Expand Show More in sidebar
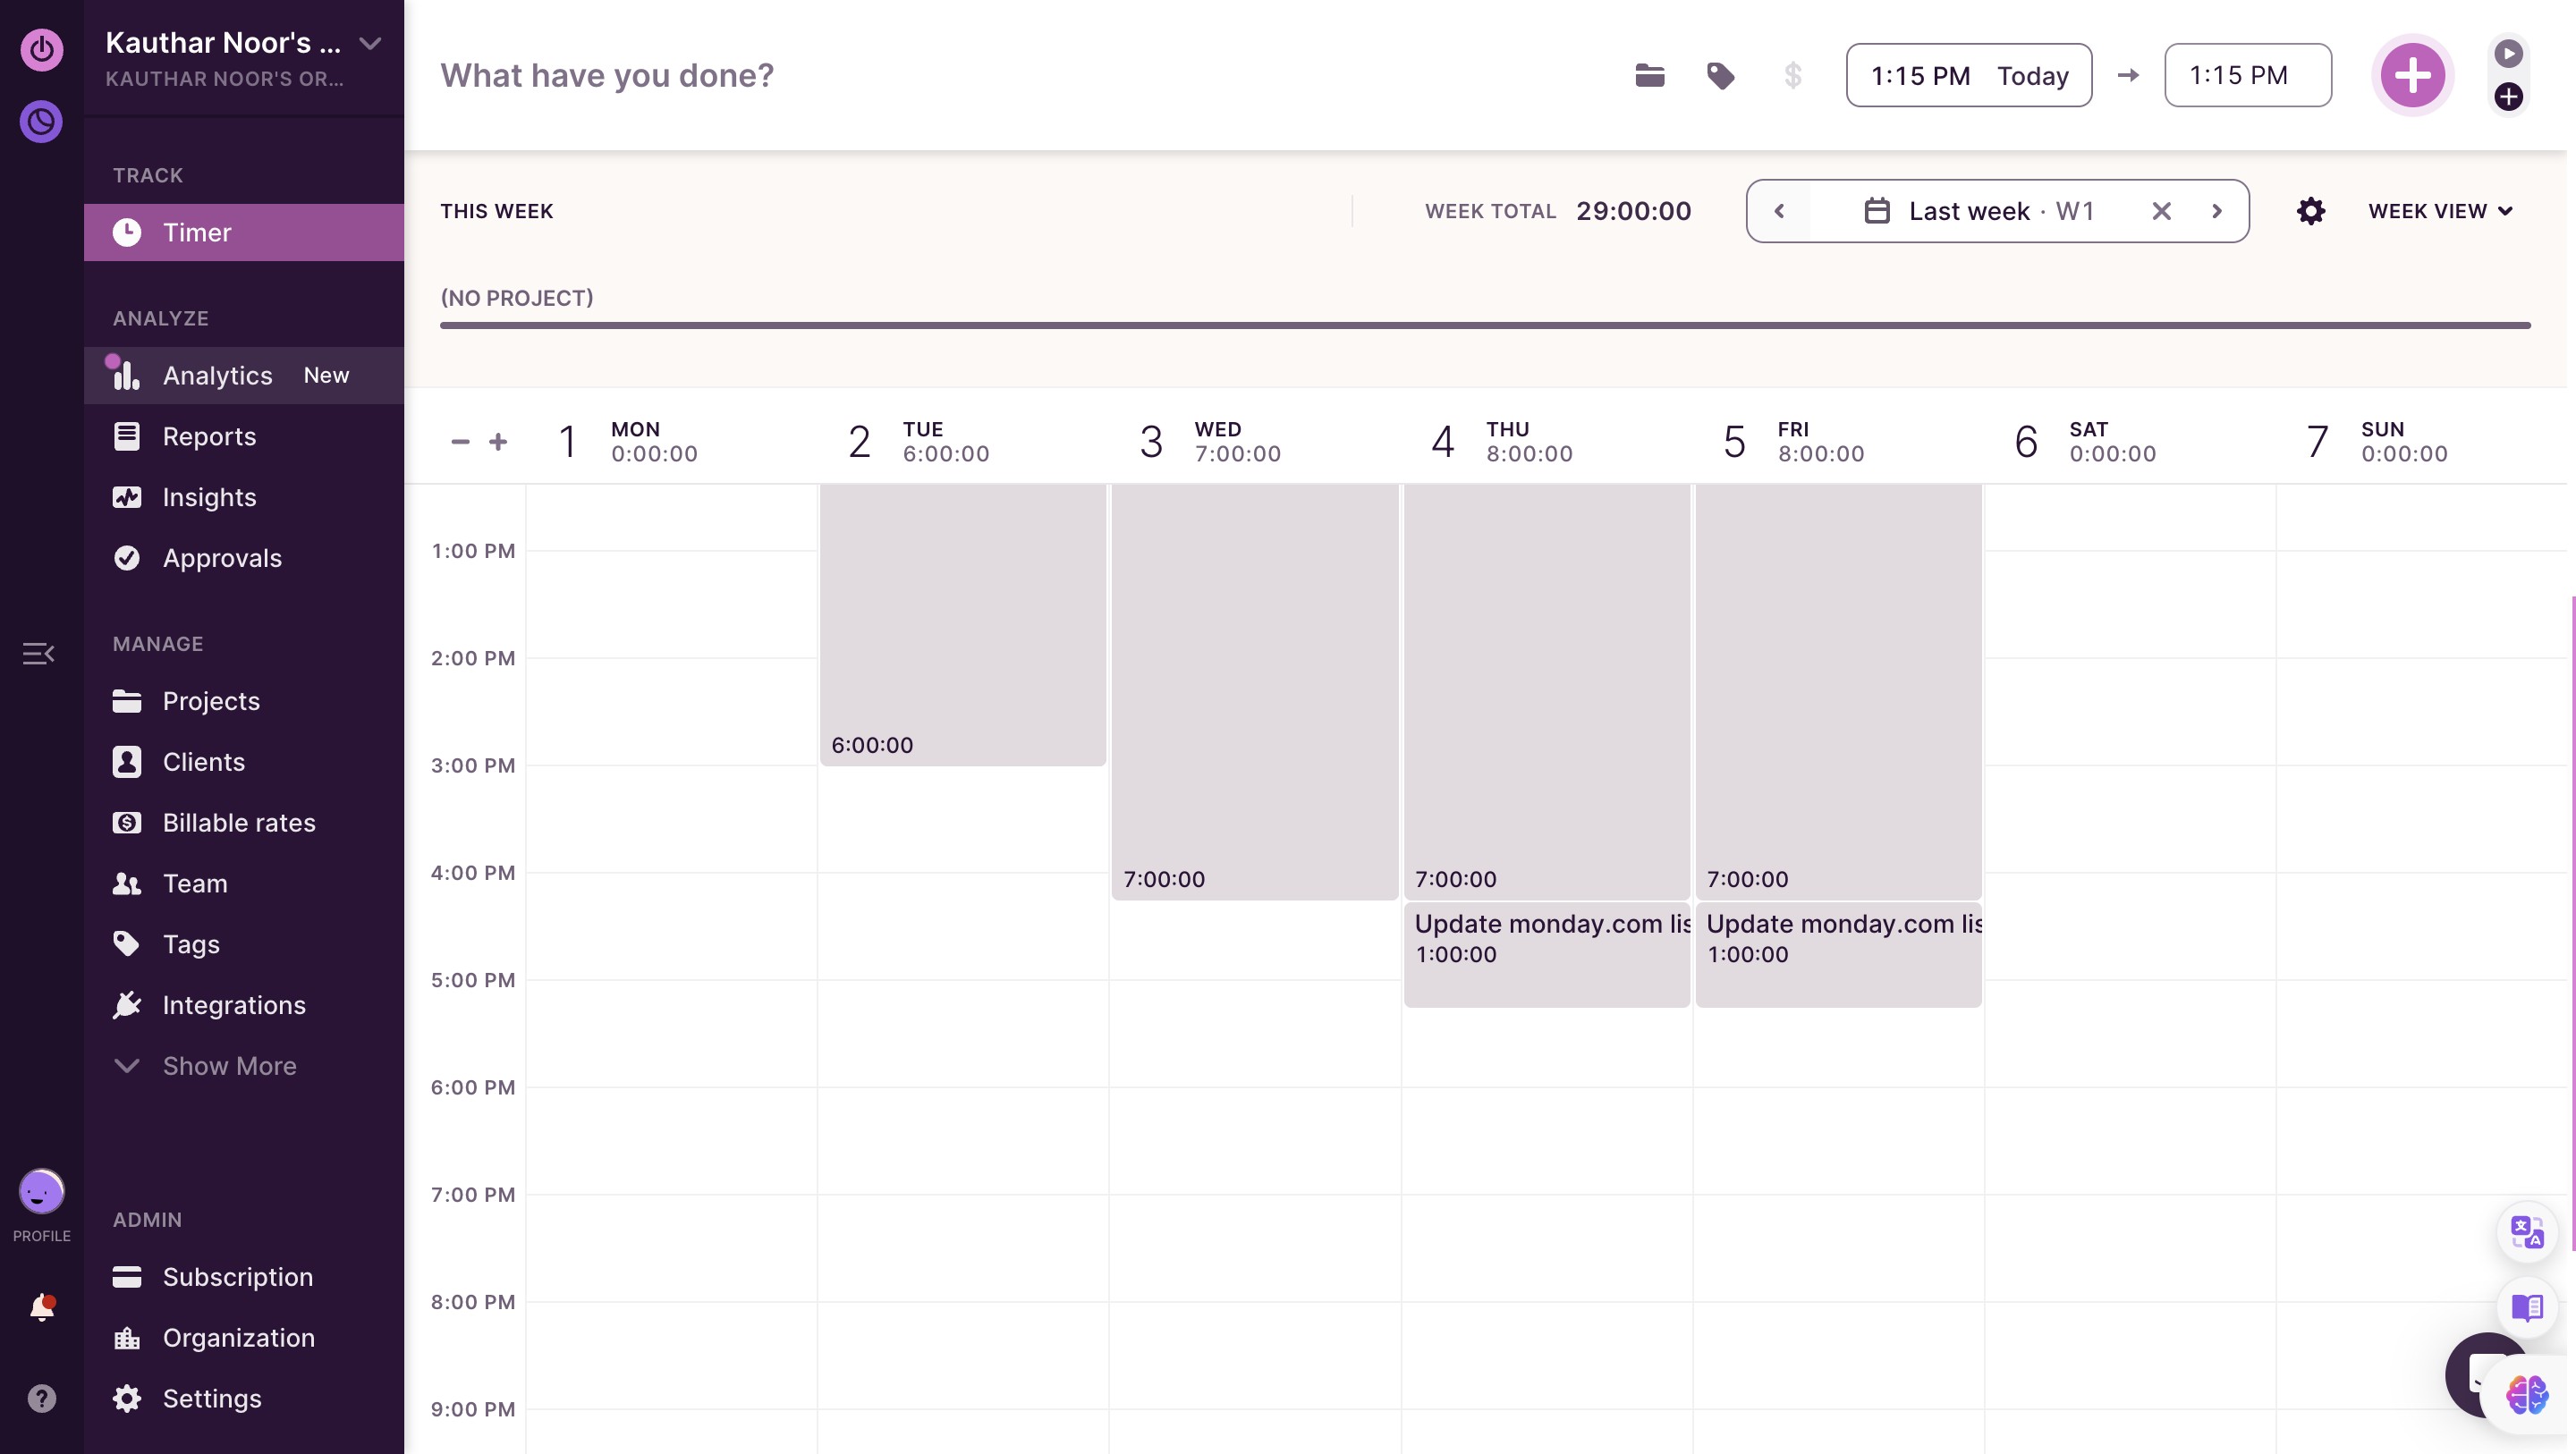 point(229,1066)
